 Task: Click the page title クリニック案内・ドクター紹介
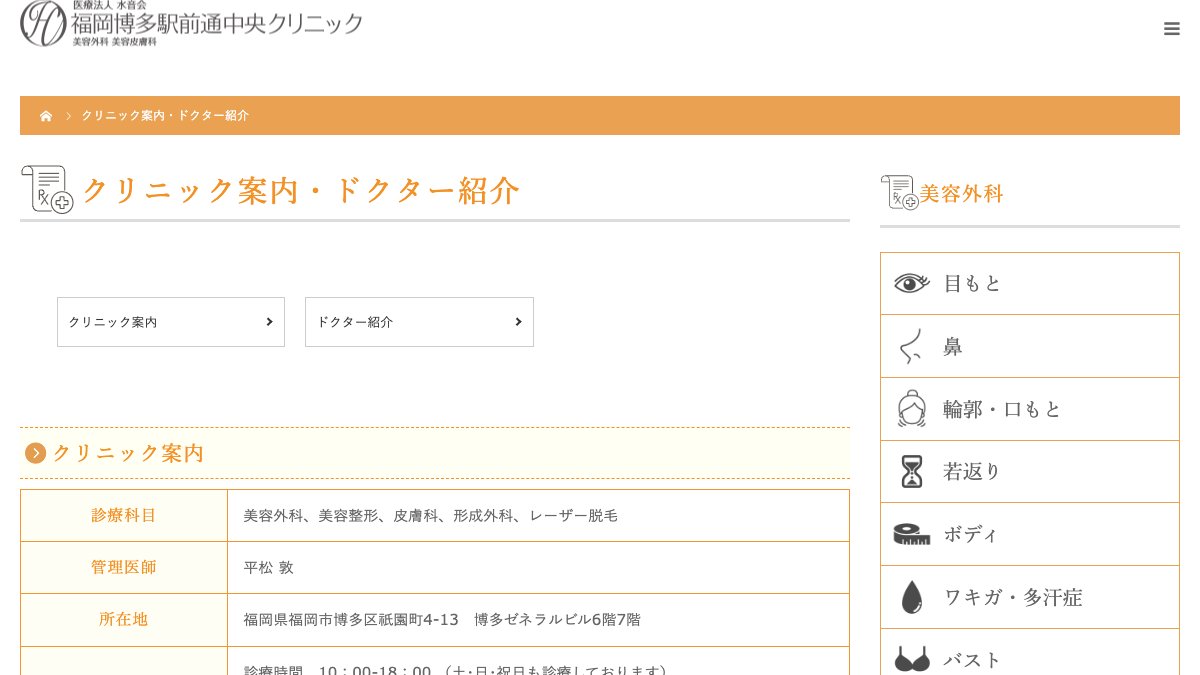click(x=301, y=190)
